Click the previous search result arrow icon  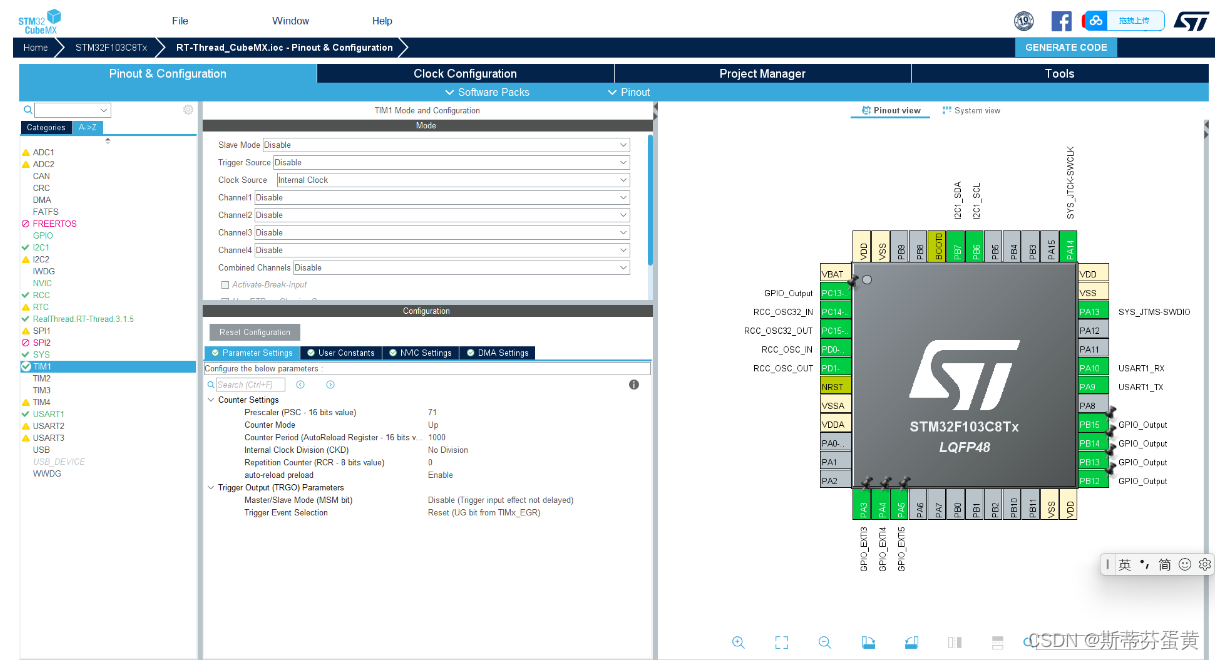pyautogui.click(x=300, y=384)
